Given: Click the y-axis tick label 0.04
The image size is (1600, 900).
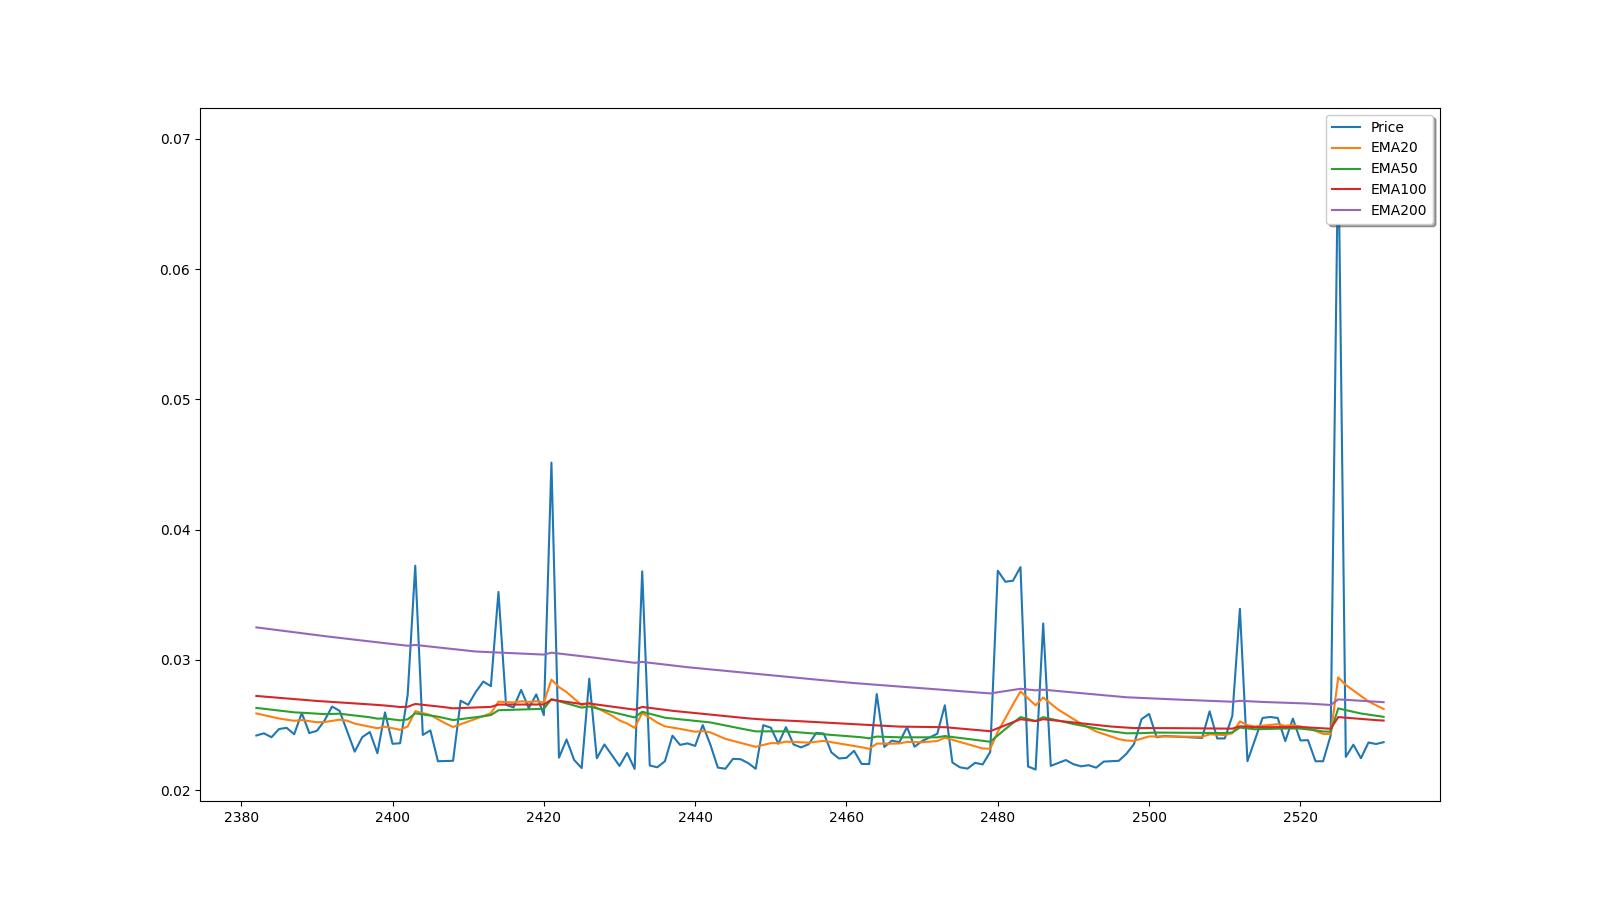Looking at the screenshot, I should coord(175,530).
